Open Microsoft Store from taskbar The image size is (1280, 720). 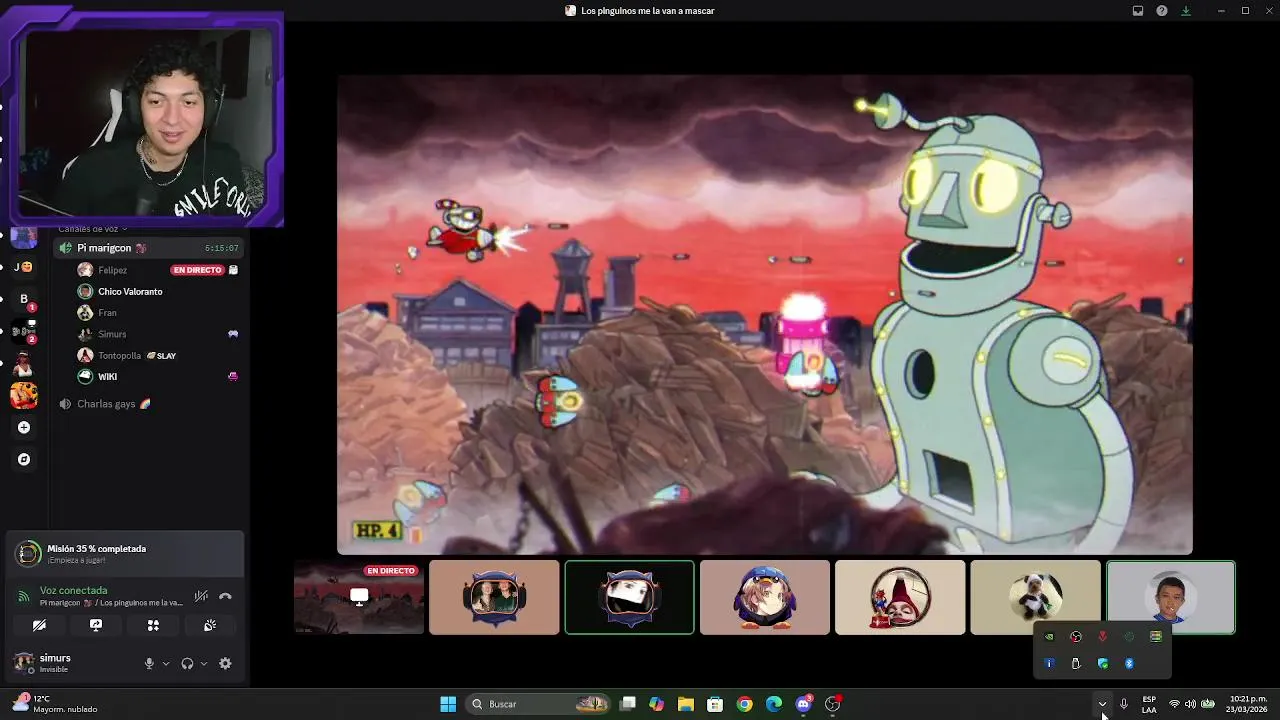tap(715, 704)
